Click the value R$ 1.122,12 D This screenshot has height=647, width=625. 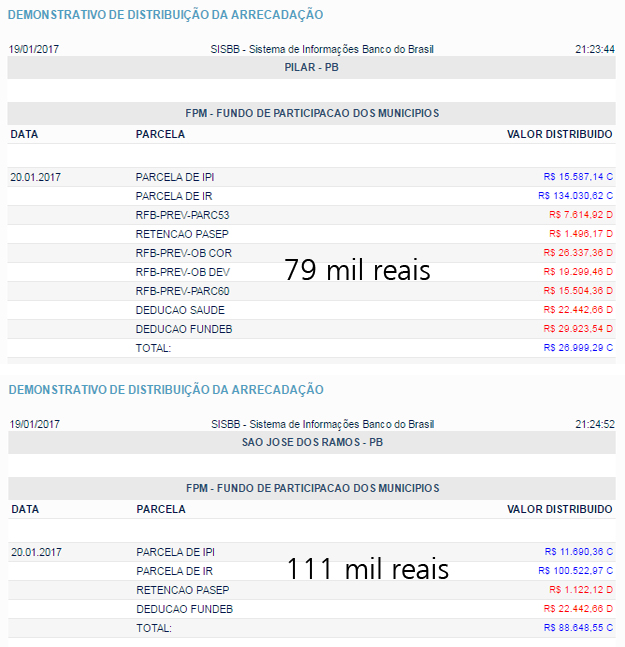[x=581, y=590]
